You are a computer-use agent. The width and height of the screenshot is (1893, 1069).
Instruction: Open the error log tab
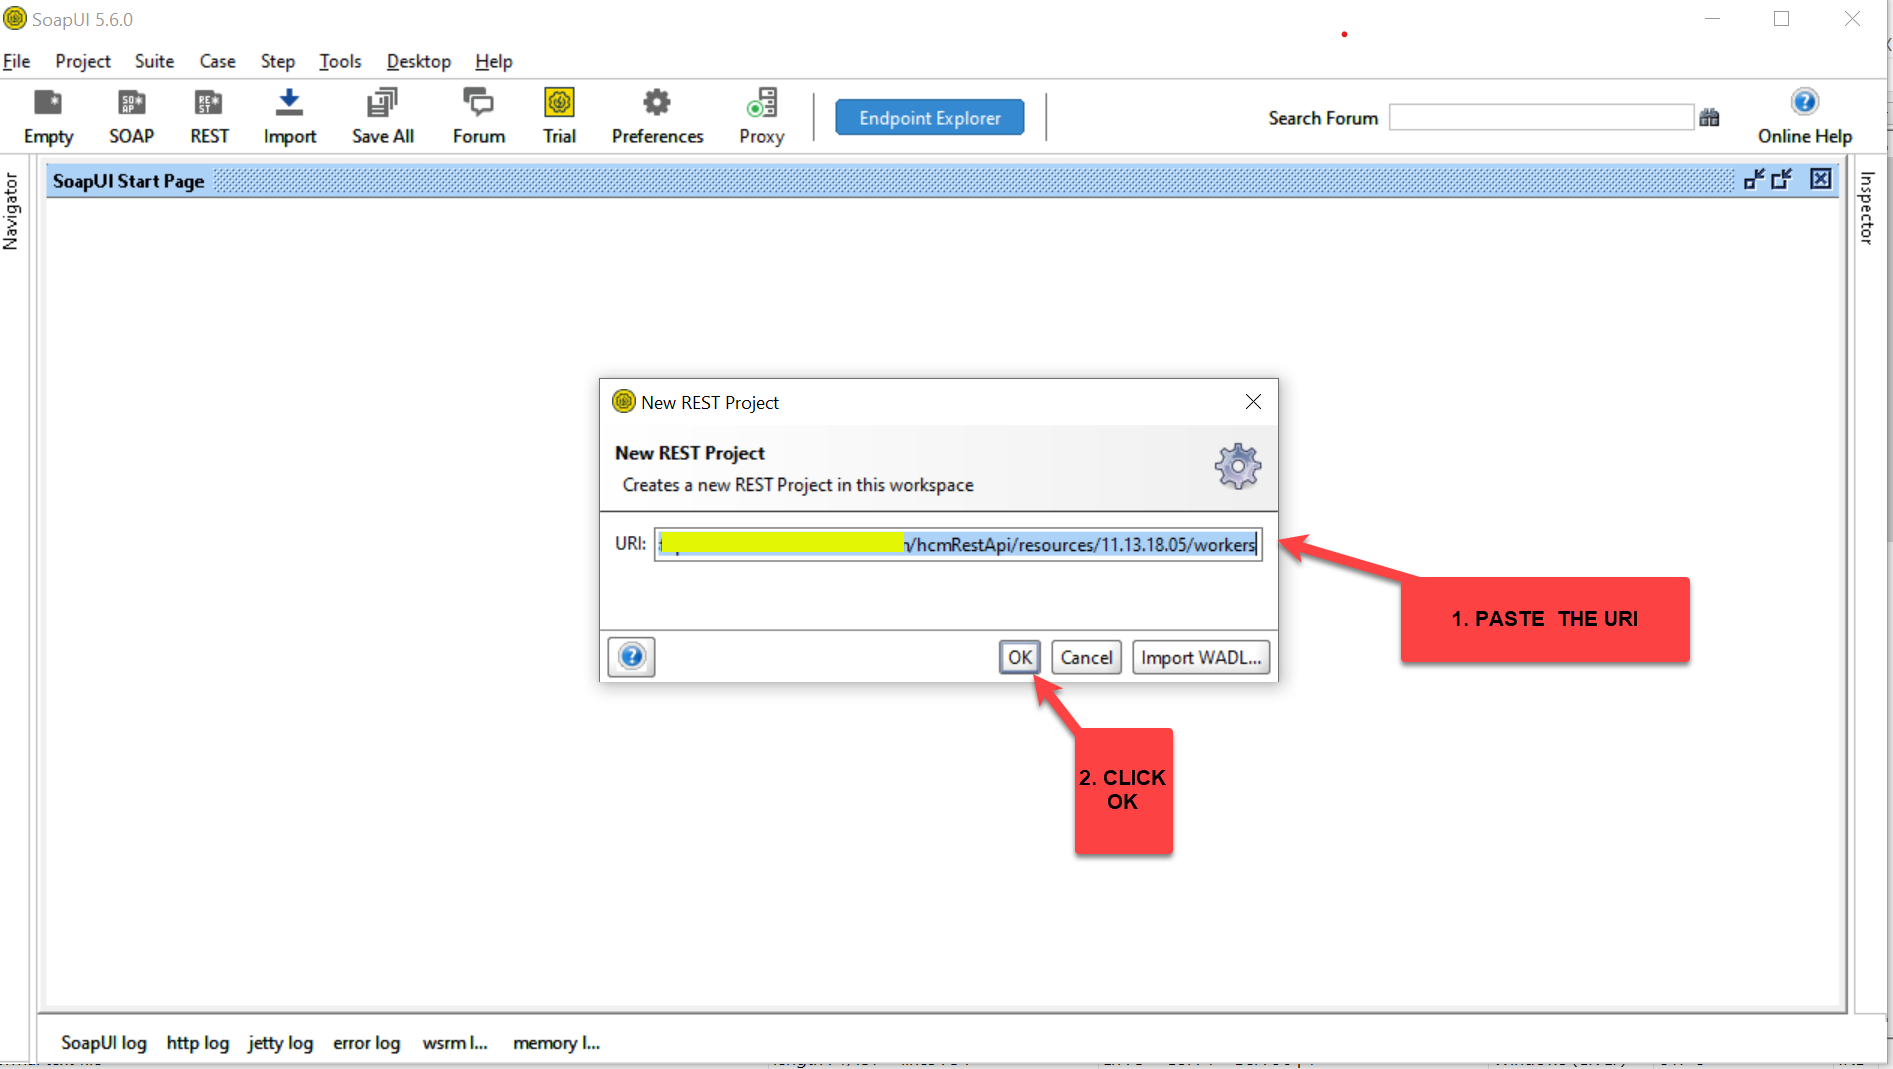tap(366, 1042)
